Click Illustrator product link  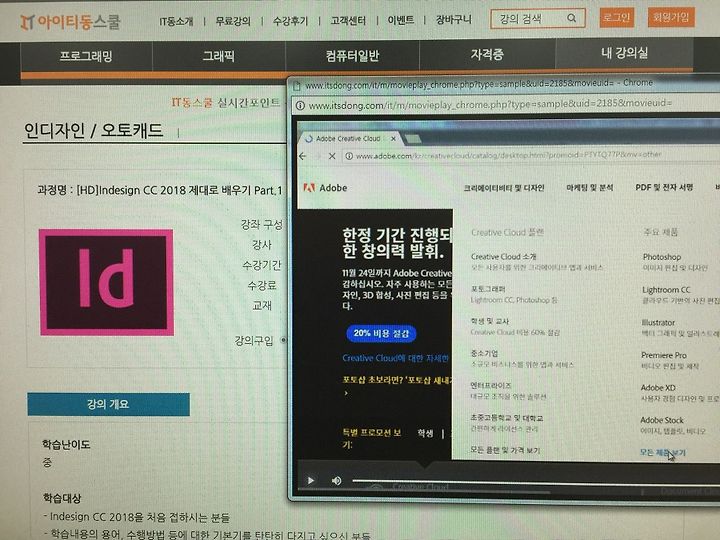point(658,322)
